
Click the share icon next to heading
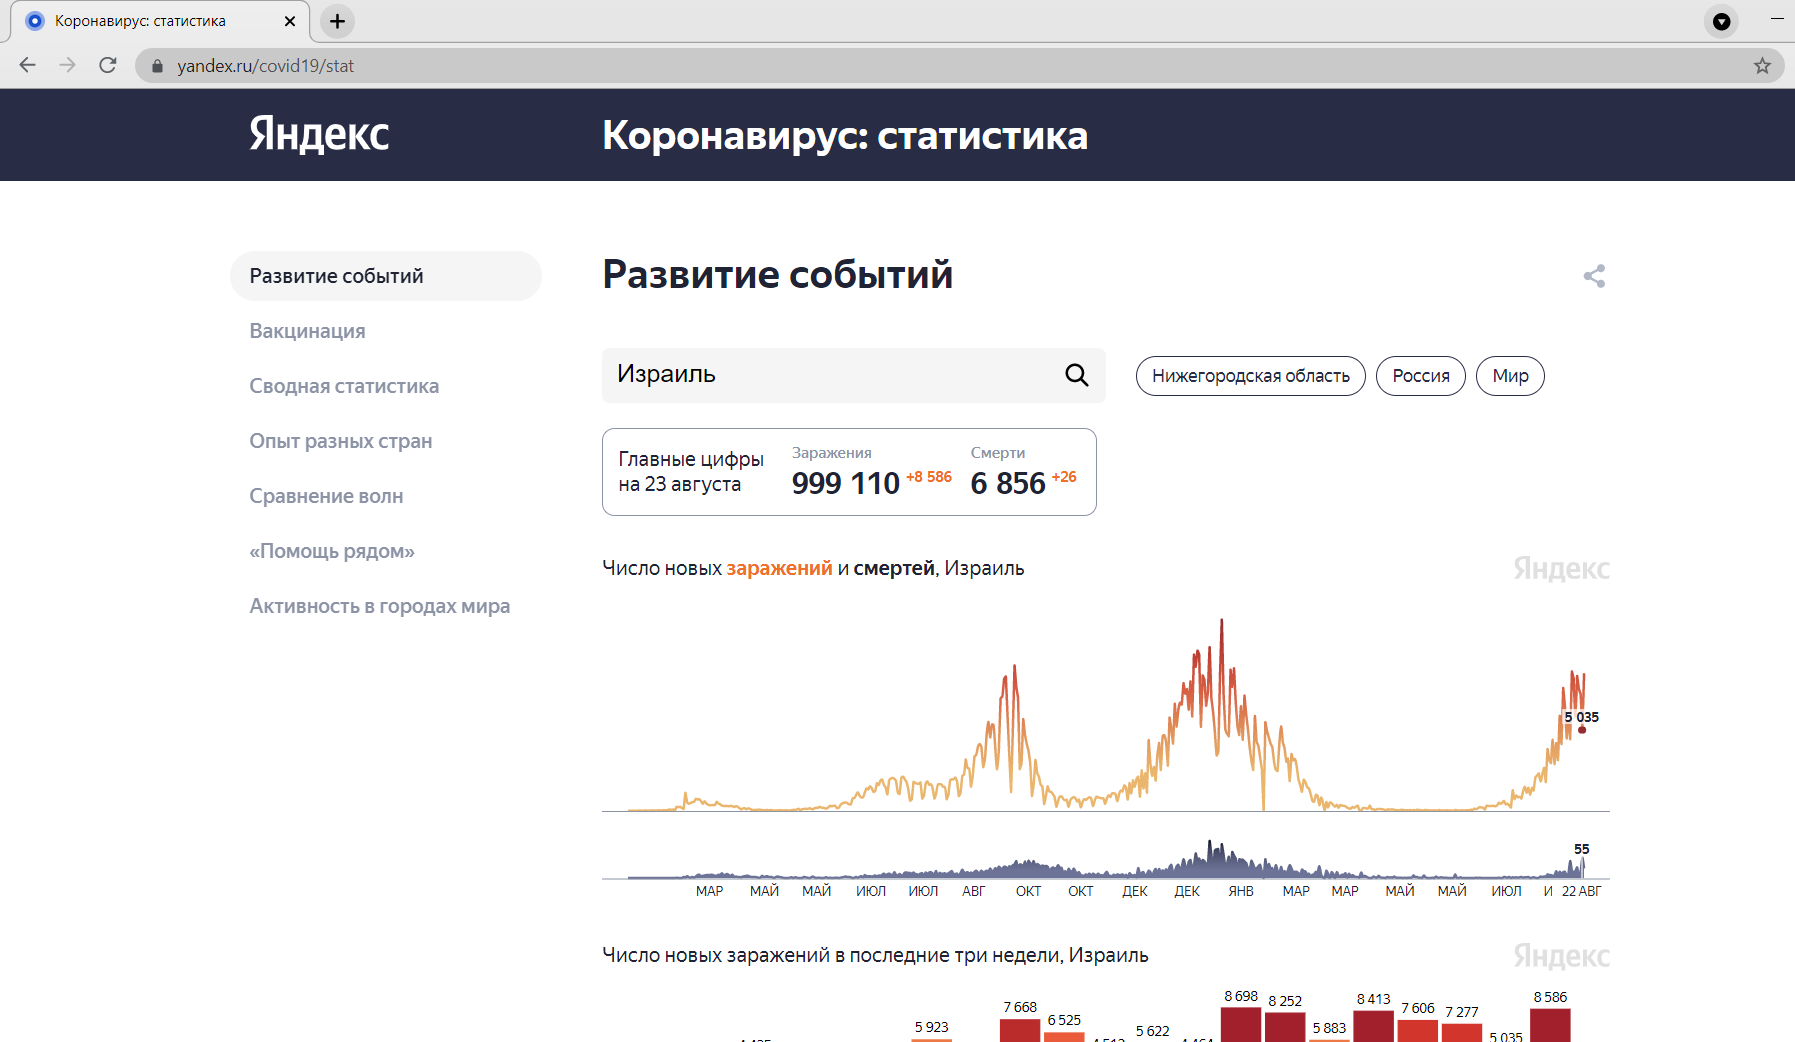point(1594,276)
